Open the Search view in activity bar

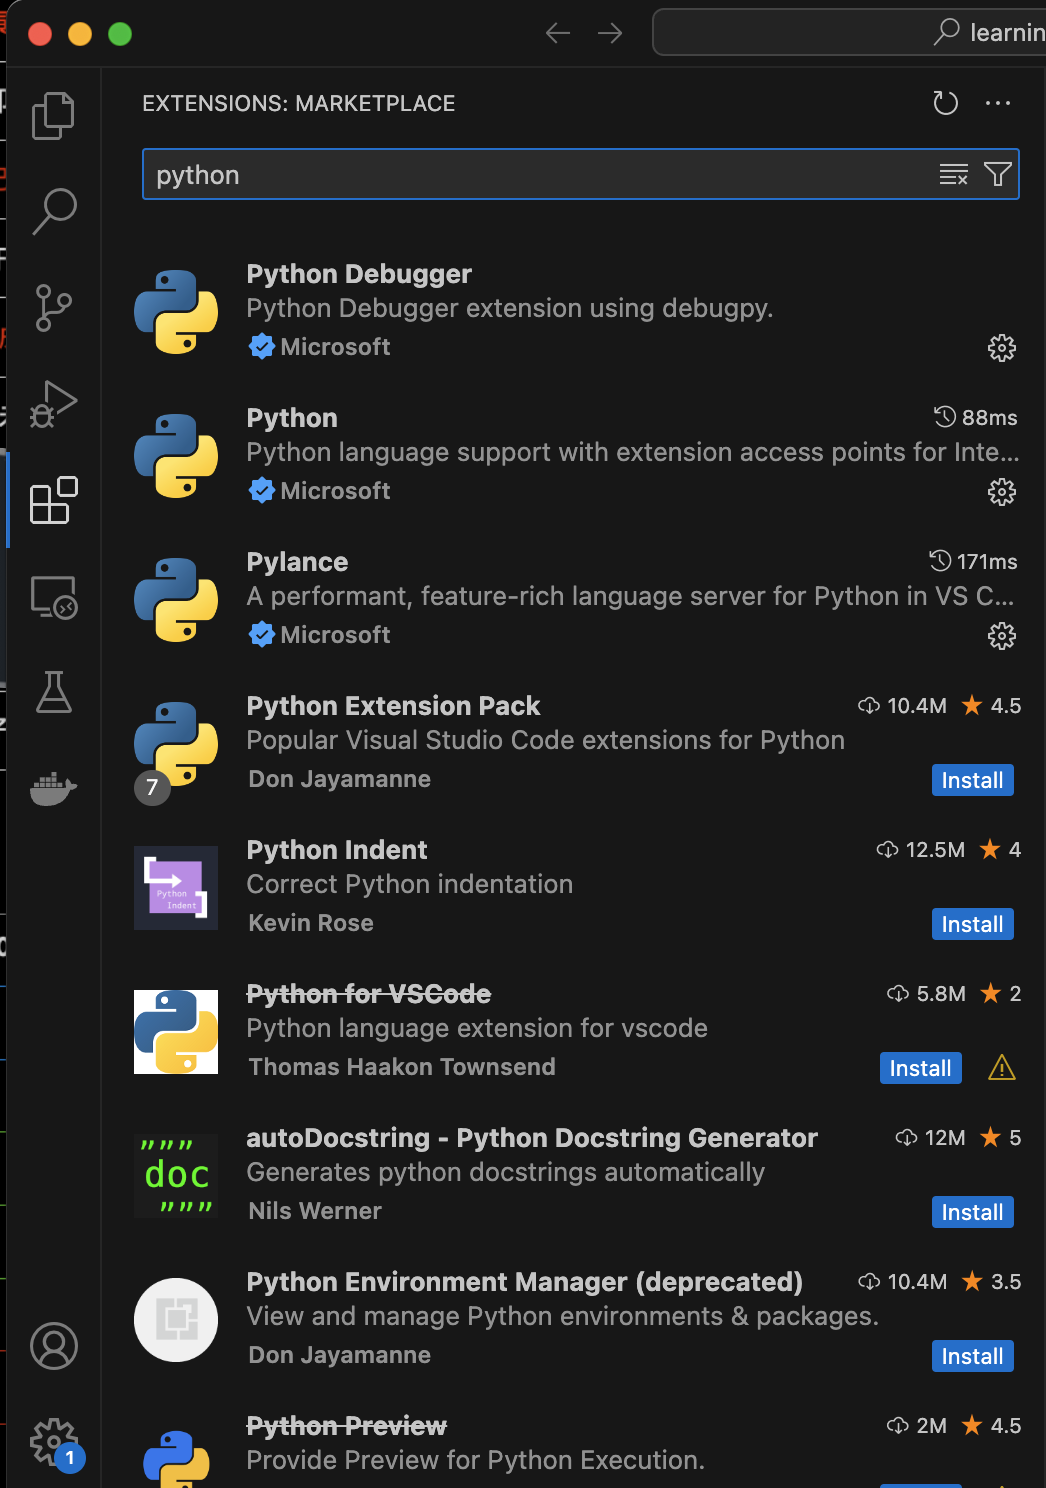click(53, 211)
